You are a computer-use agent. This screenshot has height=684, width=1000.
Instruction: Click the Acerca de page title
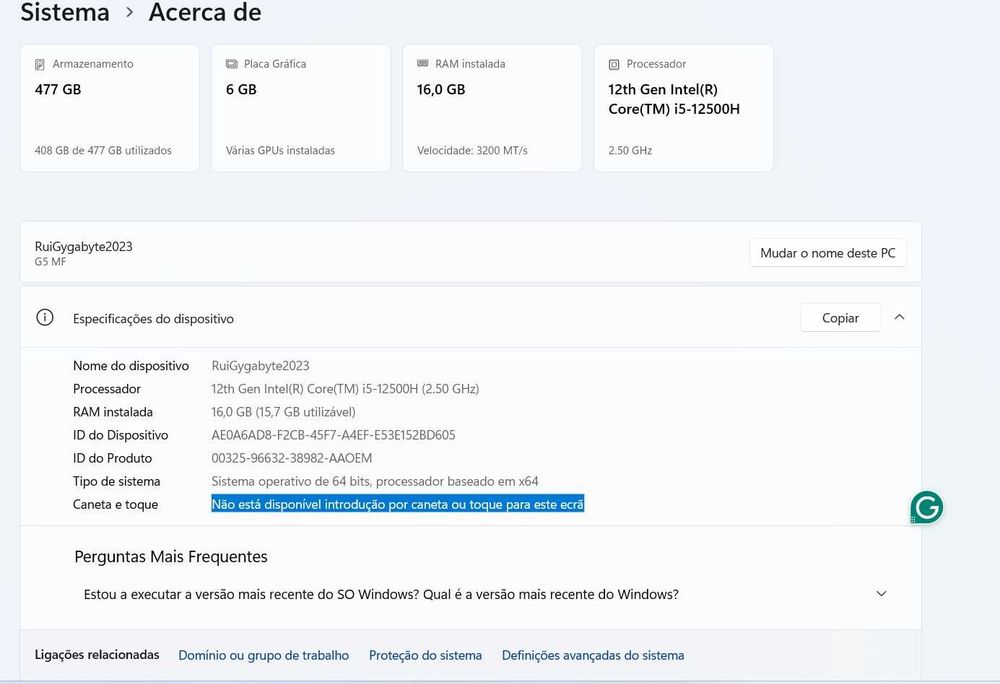click(x=205, y=12)
